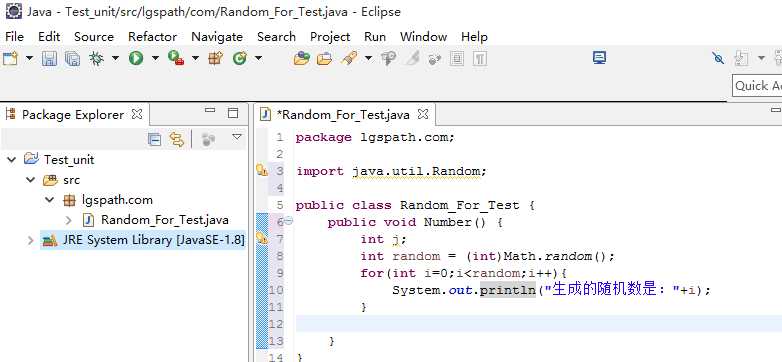Toggle Block Selection Mode icon
The height and width of the screenshot is (362, 782).
pyautogui.click(x=456, y=58)
